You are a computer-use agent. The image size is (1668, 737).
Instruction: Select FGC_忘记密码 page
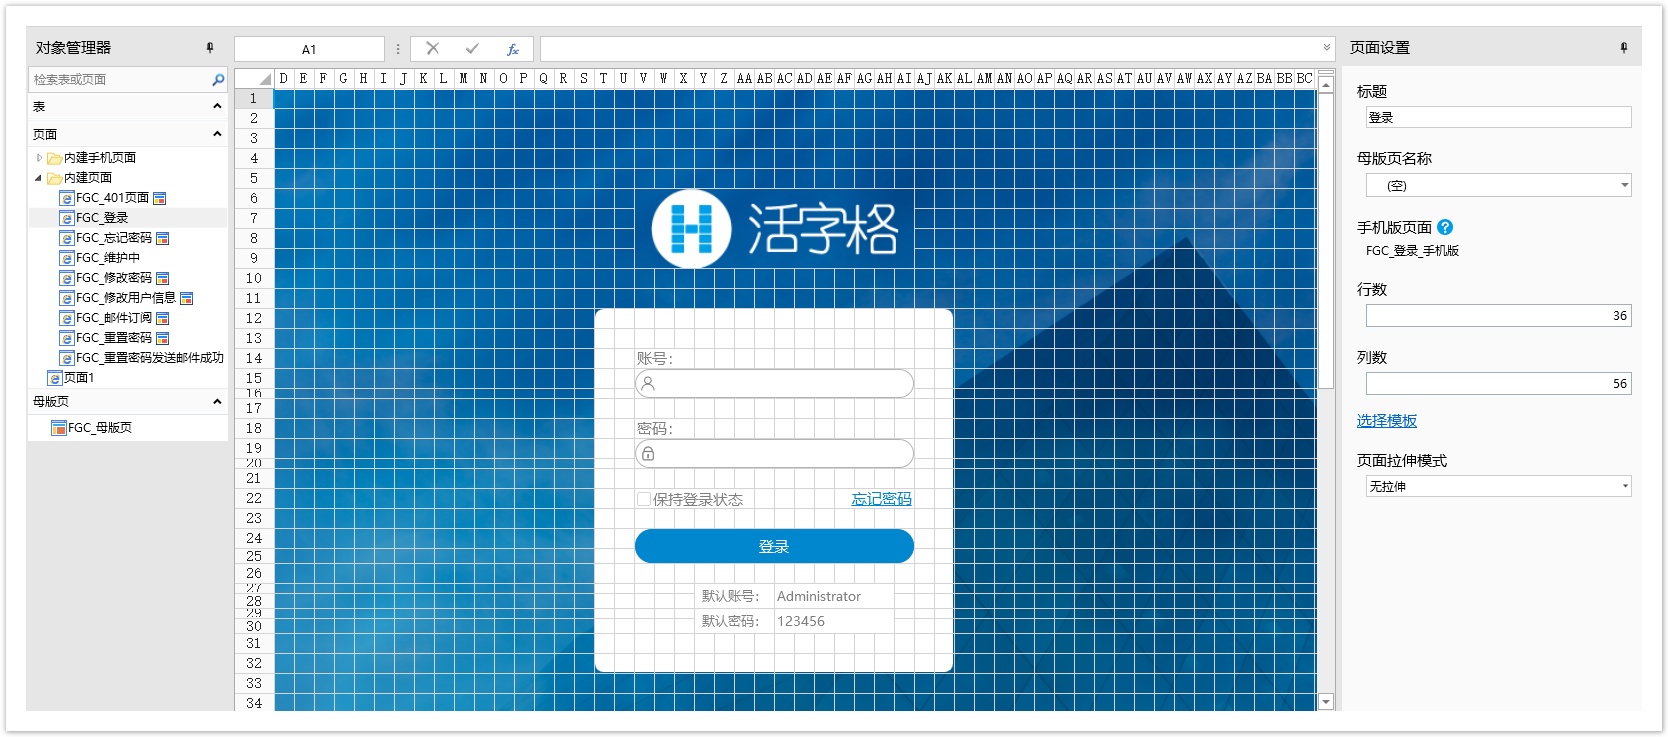tap(114, 238)
